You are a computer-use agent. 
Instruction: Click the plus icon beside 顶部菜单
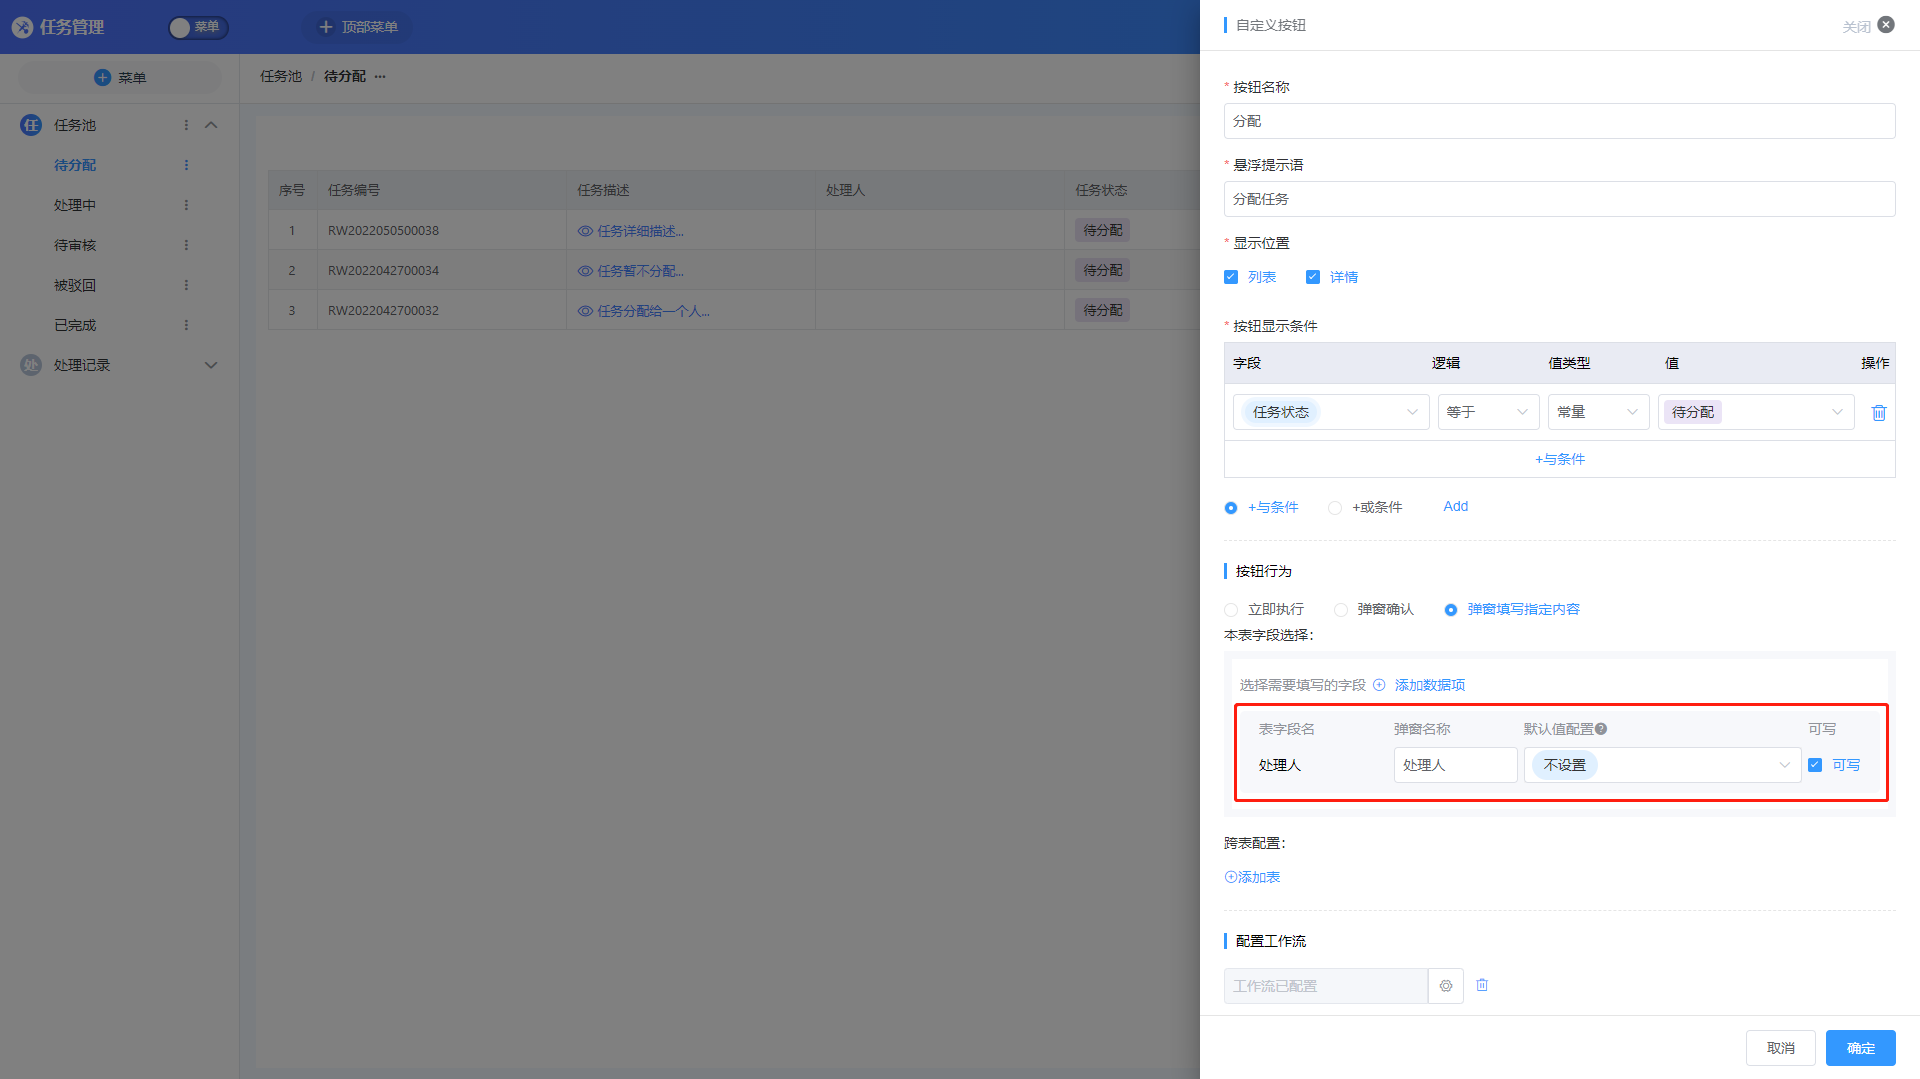(x=325, y=27)
